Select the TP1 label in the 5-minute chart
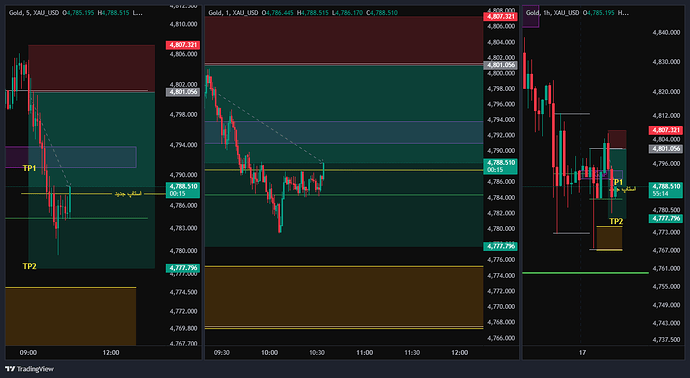 tap(29, 168)
